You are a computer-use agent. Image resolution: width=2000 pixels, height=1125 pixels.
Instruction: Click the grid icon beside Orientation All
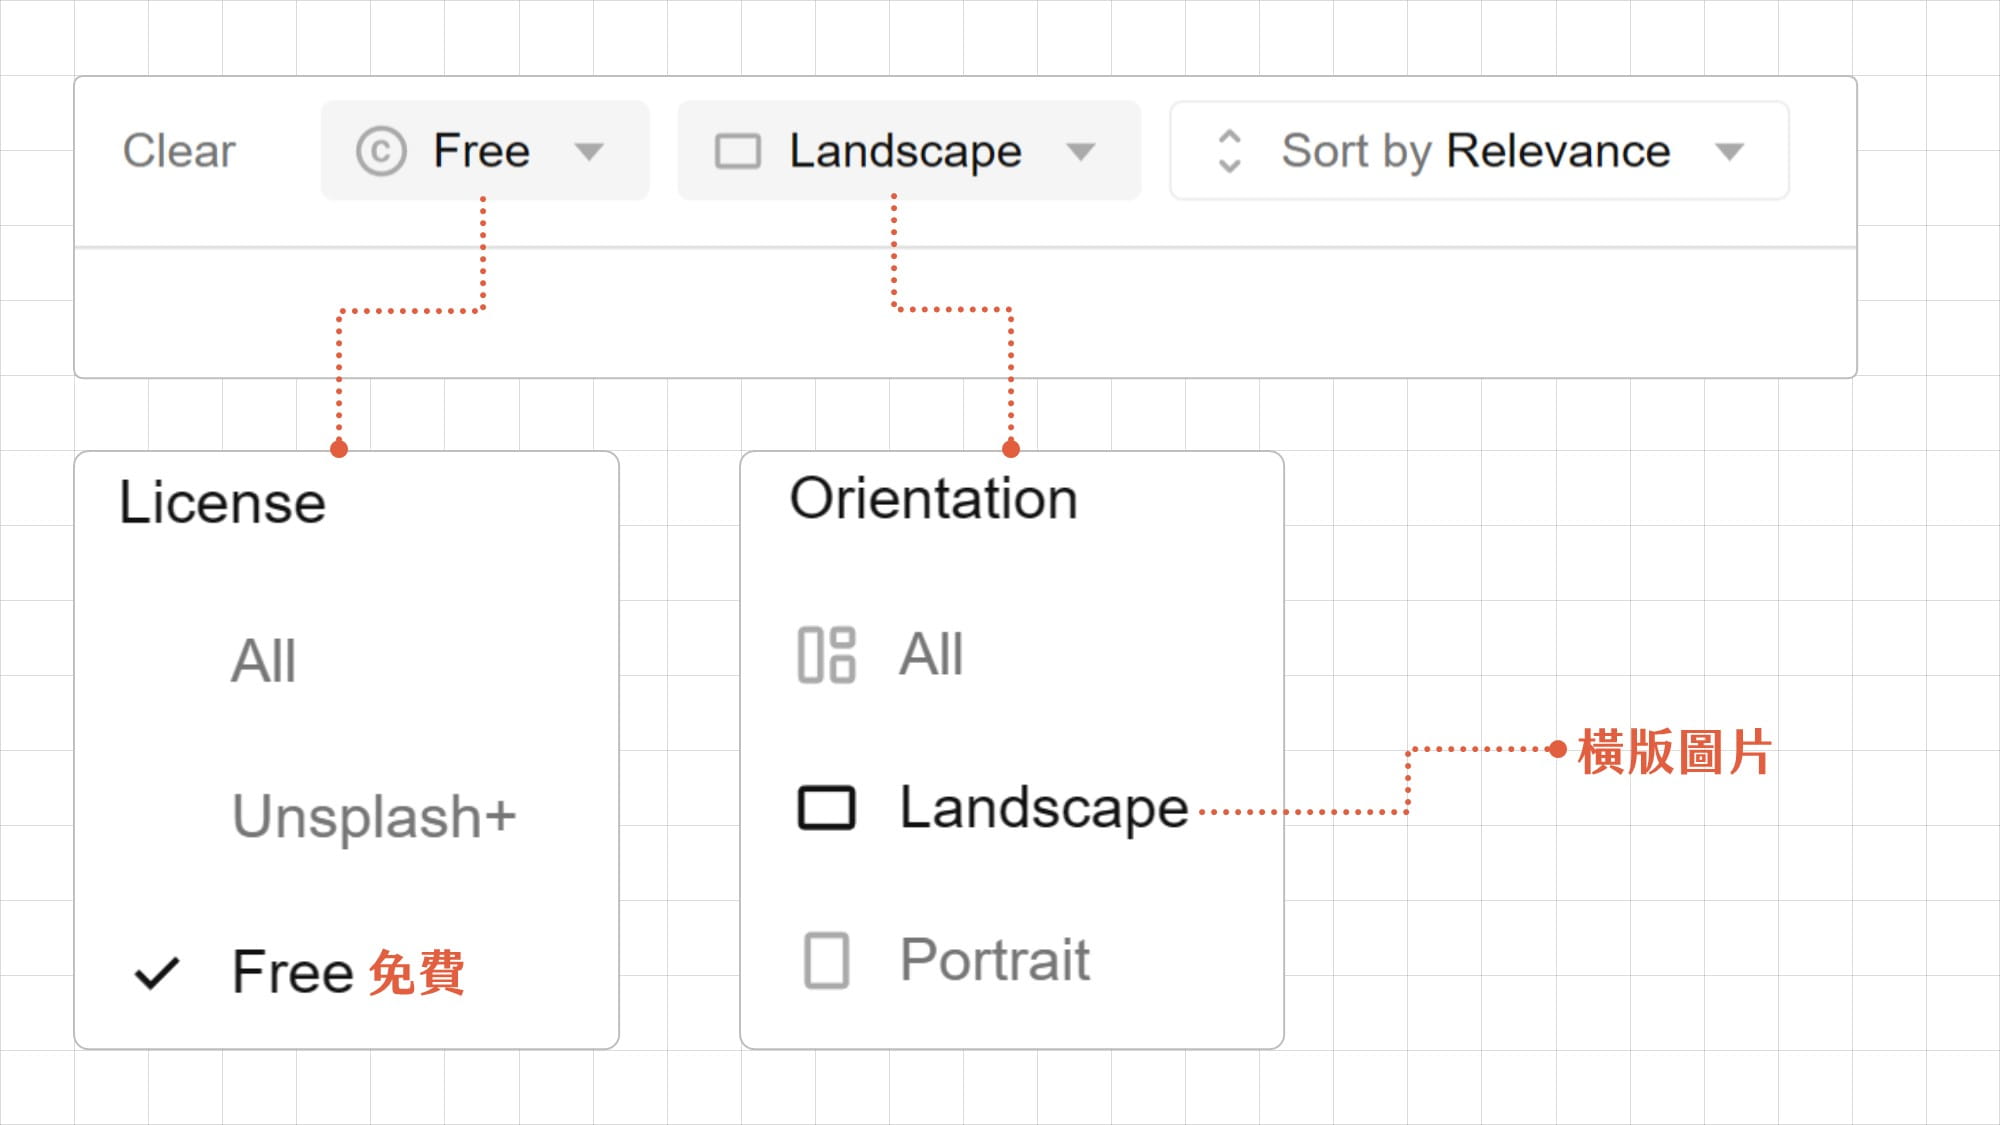point(826,655)
